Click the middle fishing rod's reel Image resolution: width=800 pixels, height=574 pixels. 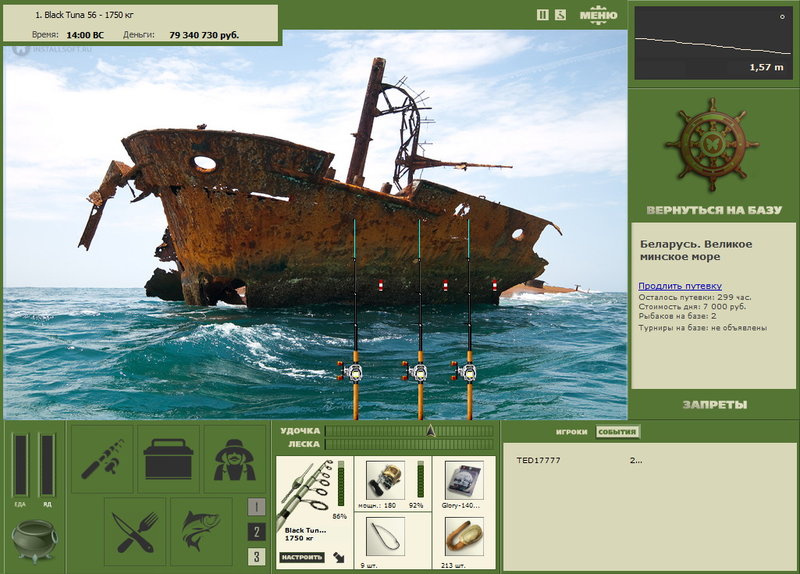(417, 372)
